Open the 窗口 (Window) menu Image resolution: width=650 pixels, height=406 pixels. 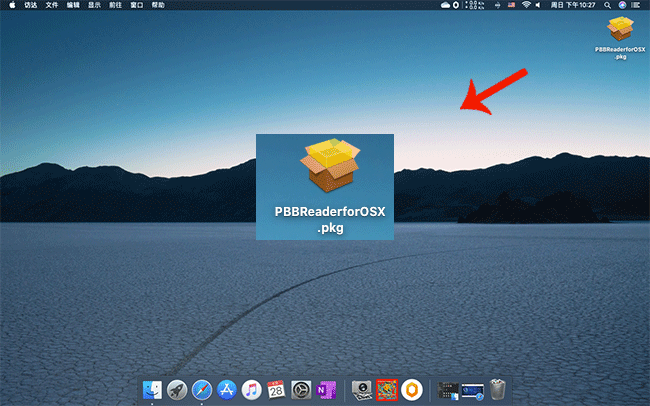pyautogui.click(x=137, y=5)
